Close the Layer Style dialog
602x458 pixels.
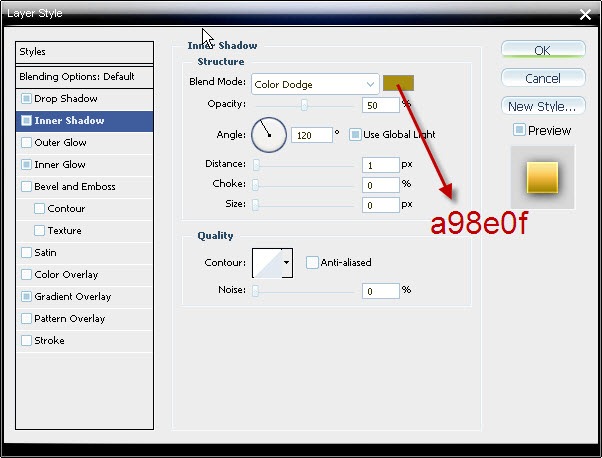tap(585, 15)
